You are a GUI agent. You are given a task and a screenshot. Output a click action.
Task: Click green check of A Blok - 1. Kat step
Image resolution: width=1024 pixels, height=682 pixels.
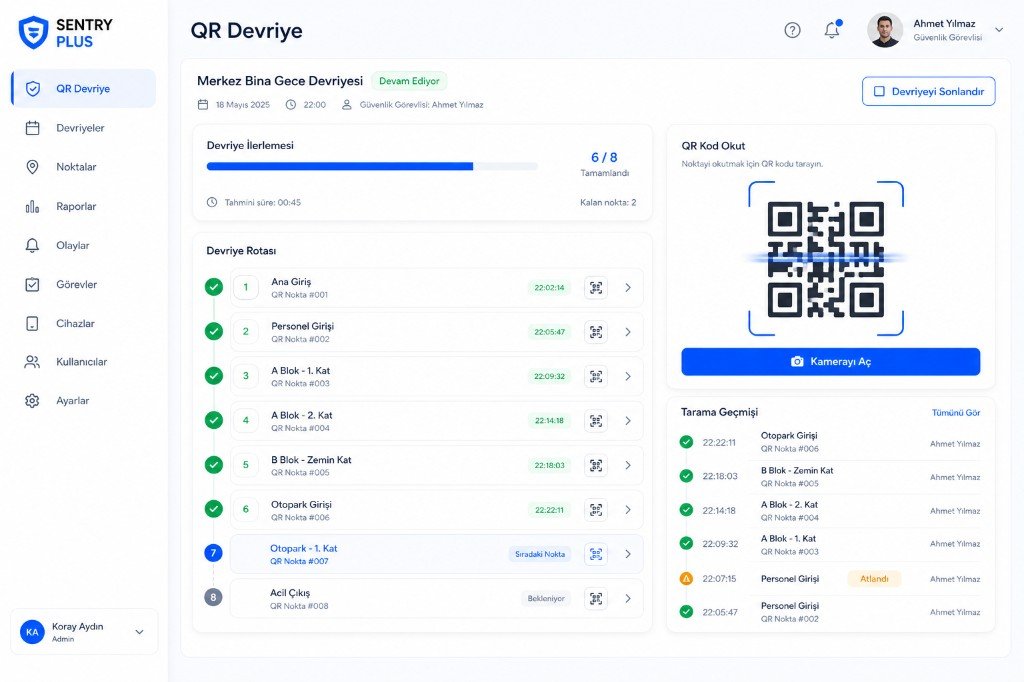point(214,376)
